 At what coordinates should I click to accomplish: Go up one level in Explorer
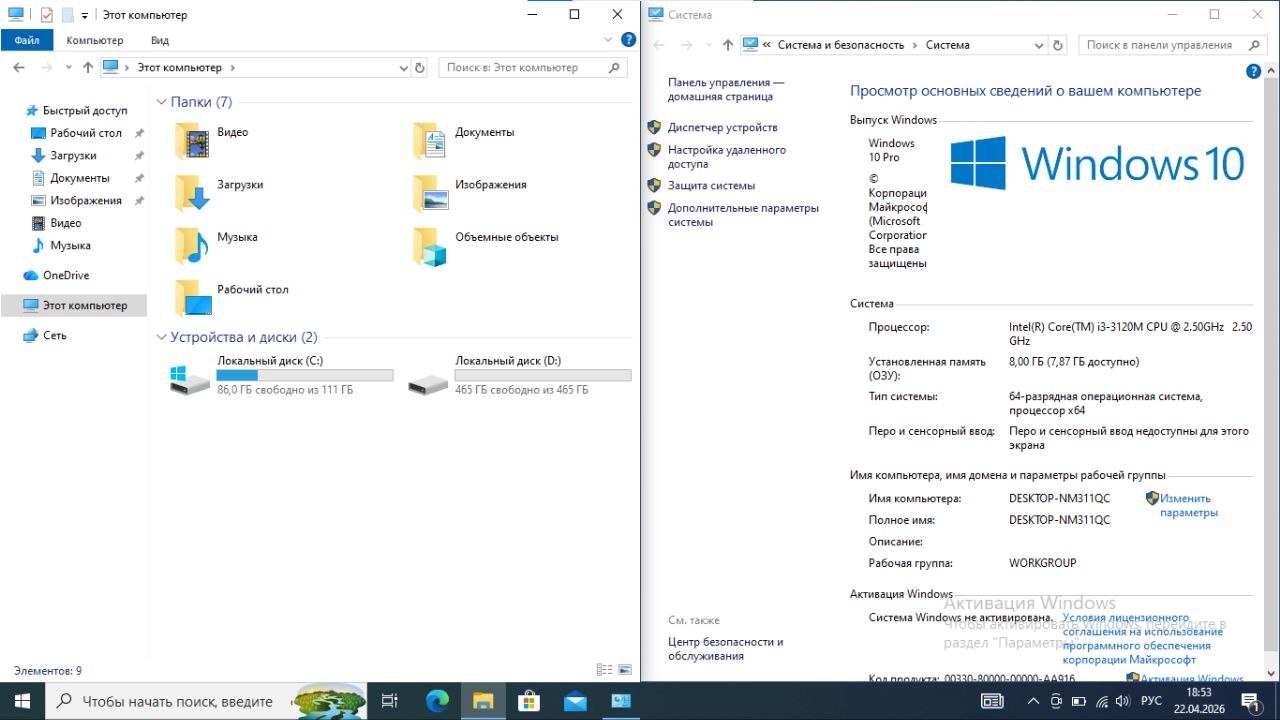(x=88, y=68)
